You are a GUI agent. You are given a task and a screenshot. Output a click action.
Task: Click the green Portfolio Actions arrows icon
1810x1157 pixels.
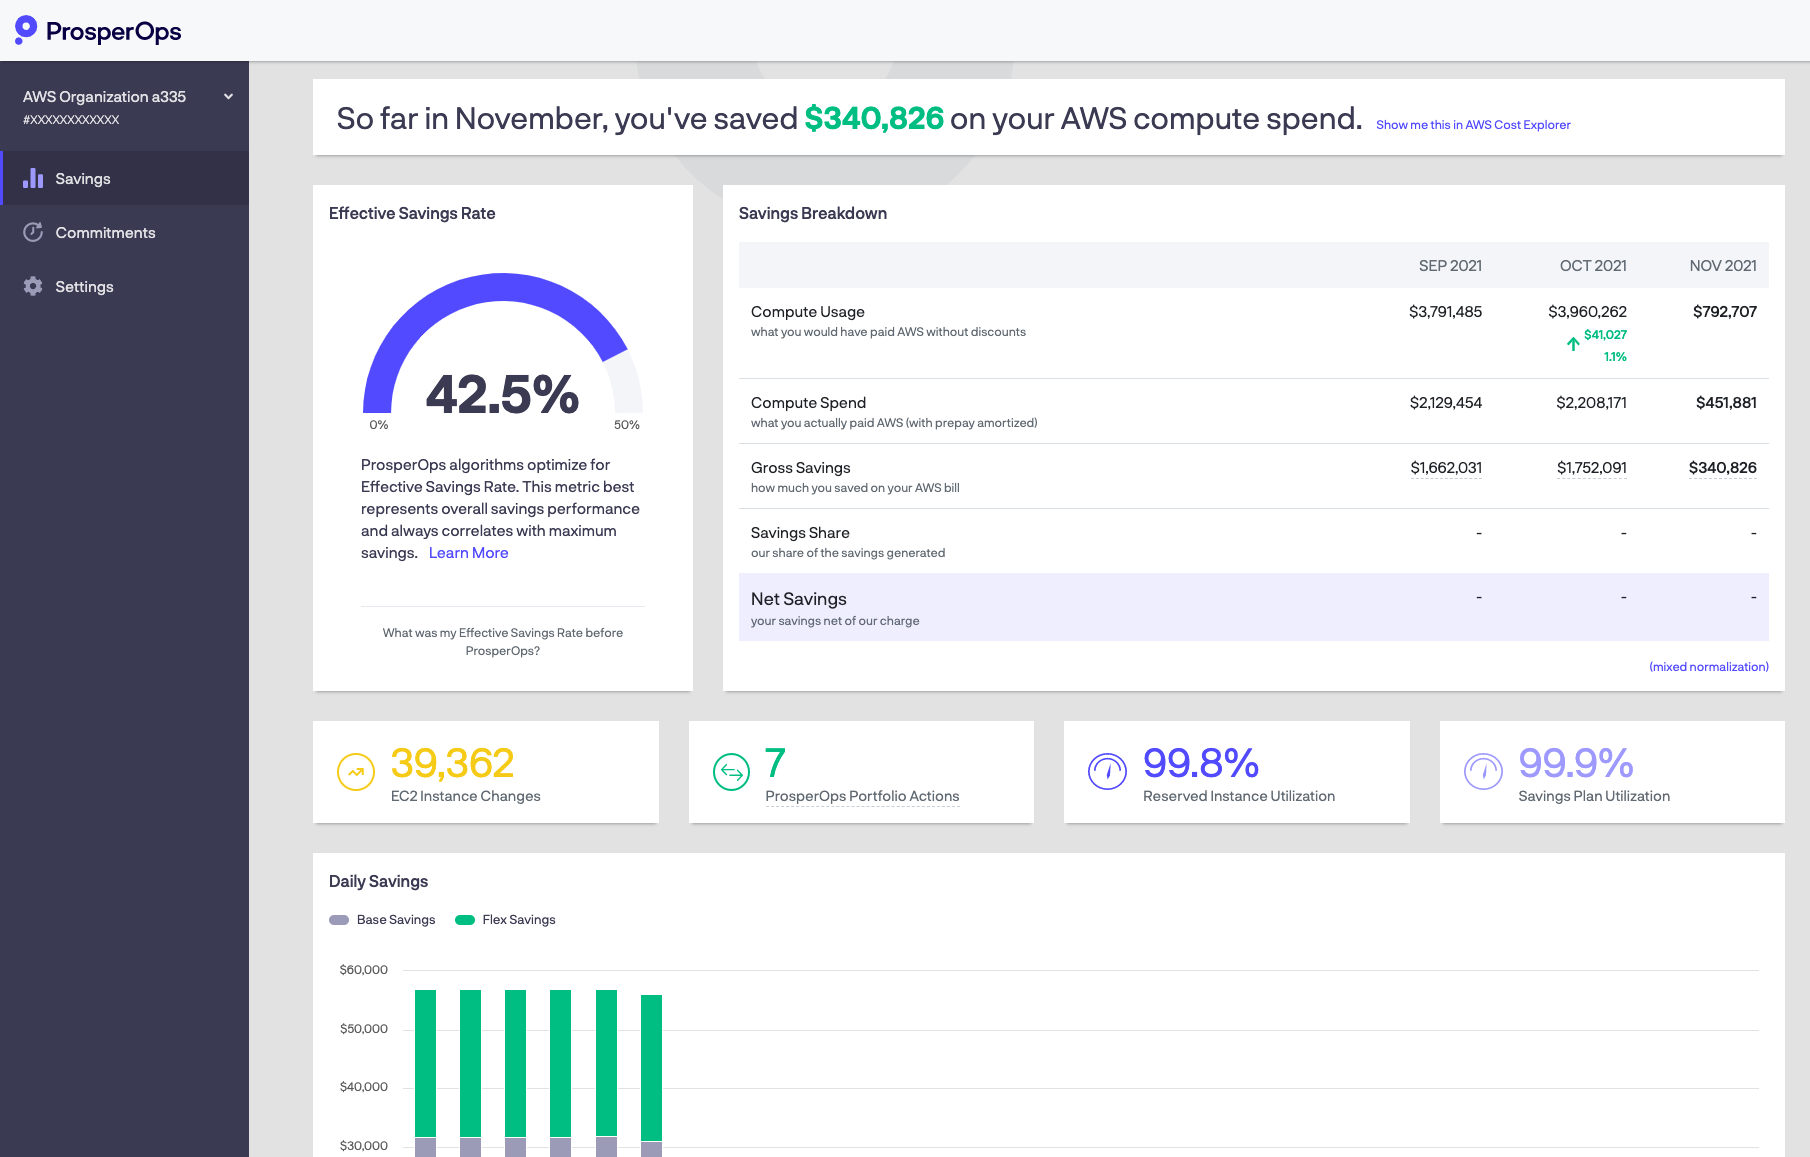[x=730, y=771]
